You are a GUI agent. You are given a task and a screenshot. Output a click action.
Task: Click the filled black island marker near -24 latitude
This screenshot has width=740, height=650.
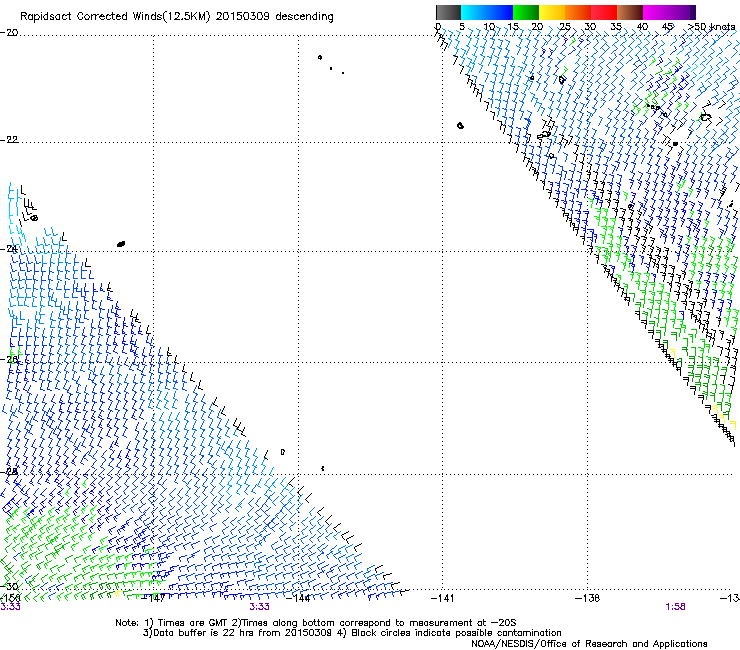[121, 244]
